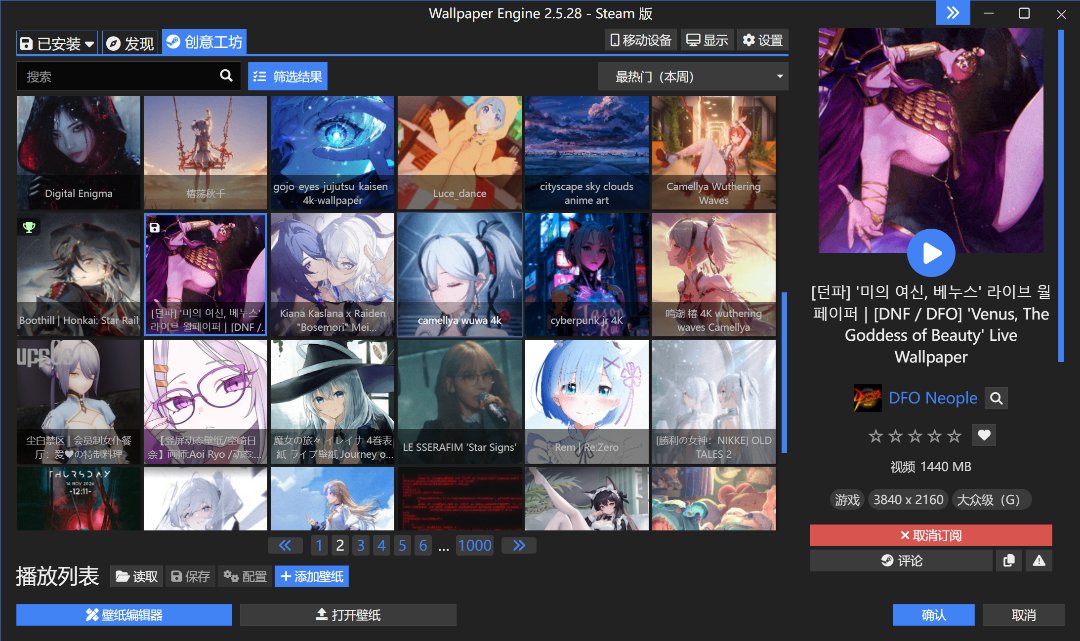This screenshot has height=641, width=1080.
Task: Open the 最热门 (本周) sort dropdown
Action: (x=693, y=76)
